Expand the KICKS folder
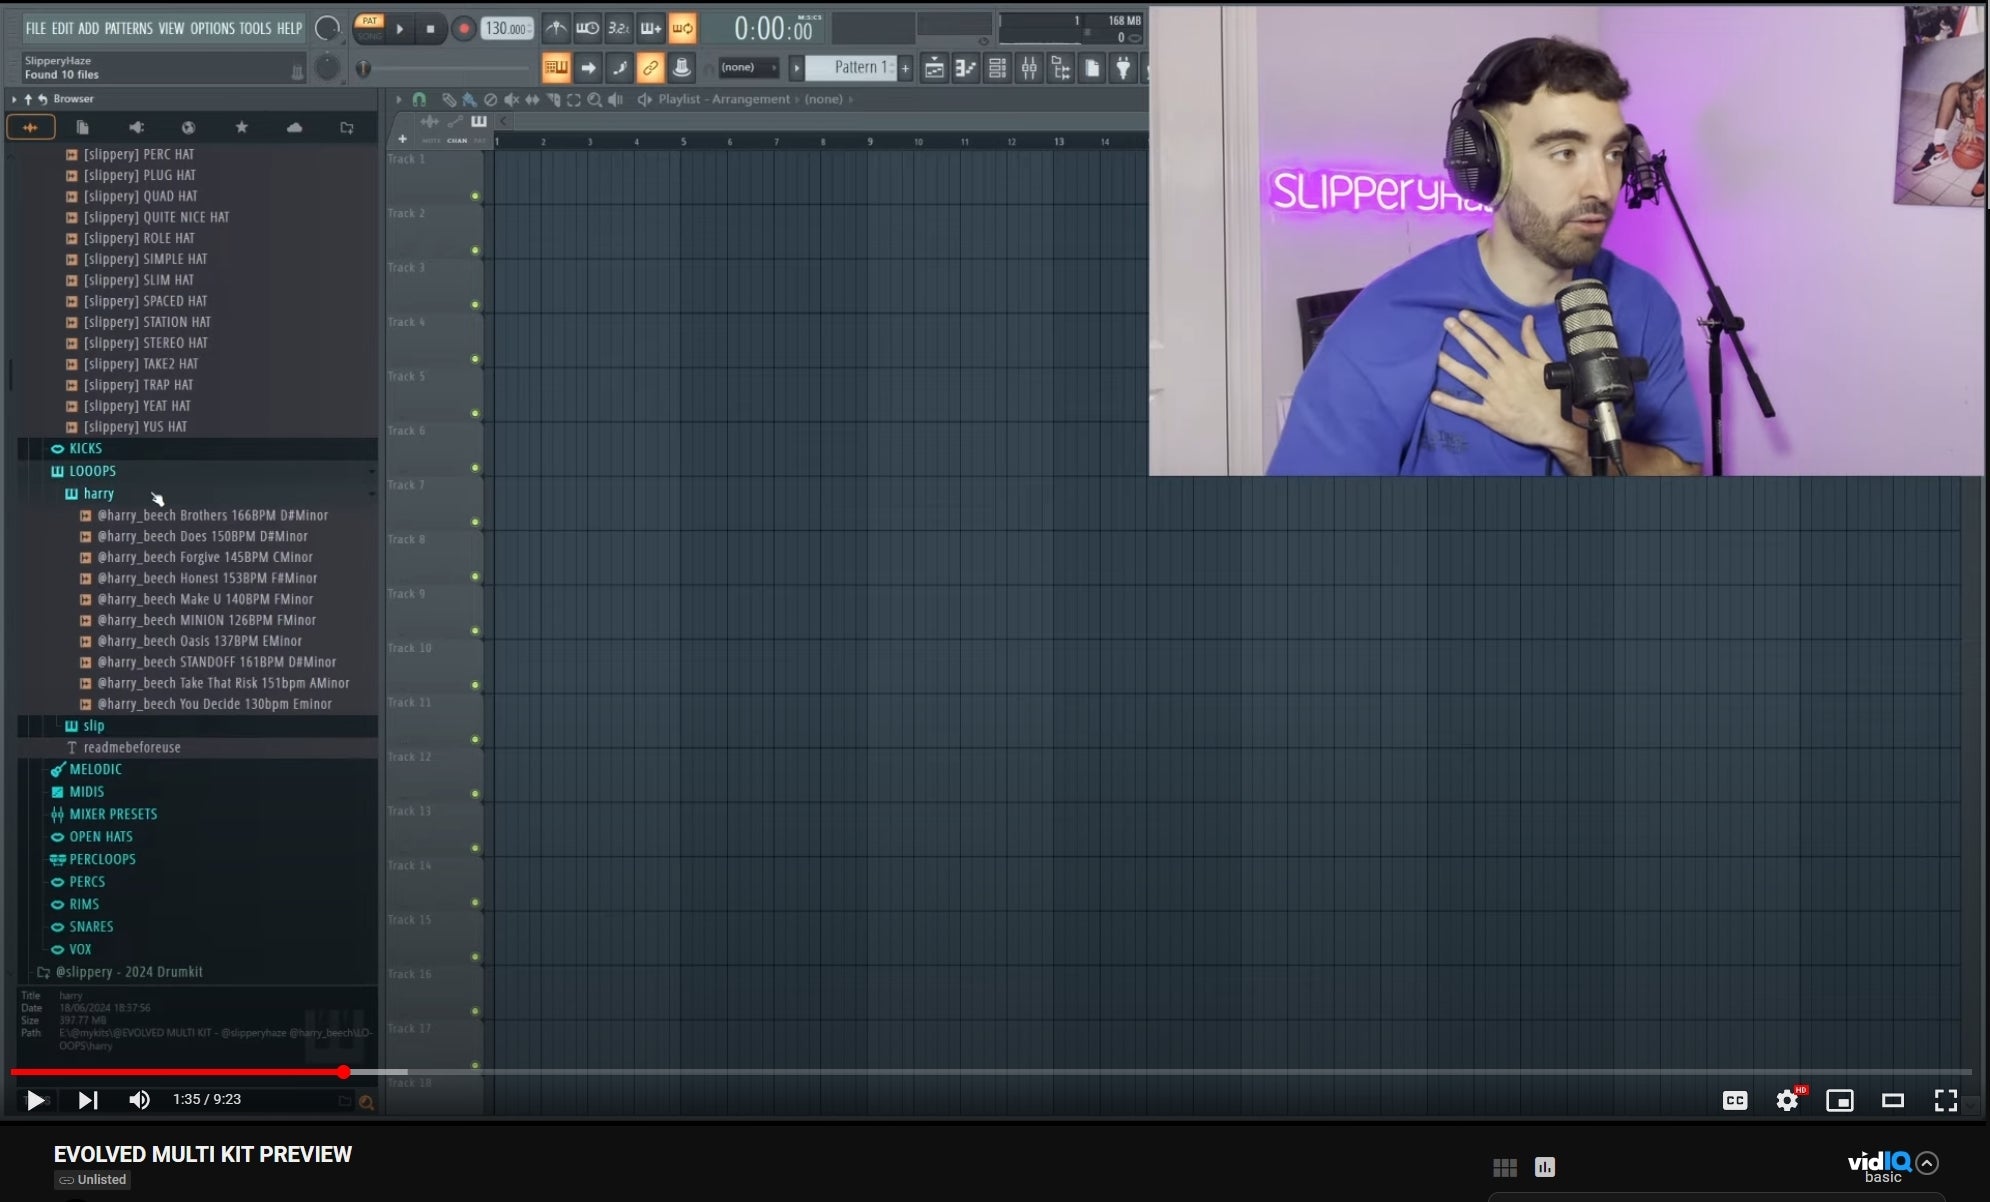The width and height of the screenshot is (1990, 1202). pyautogui.click(x=85, y=449)
